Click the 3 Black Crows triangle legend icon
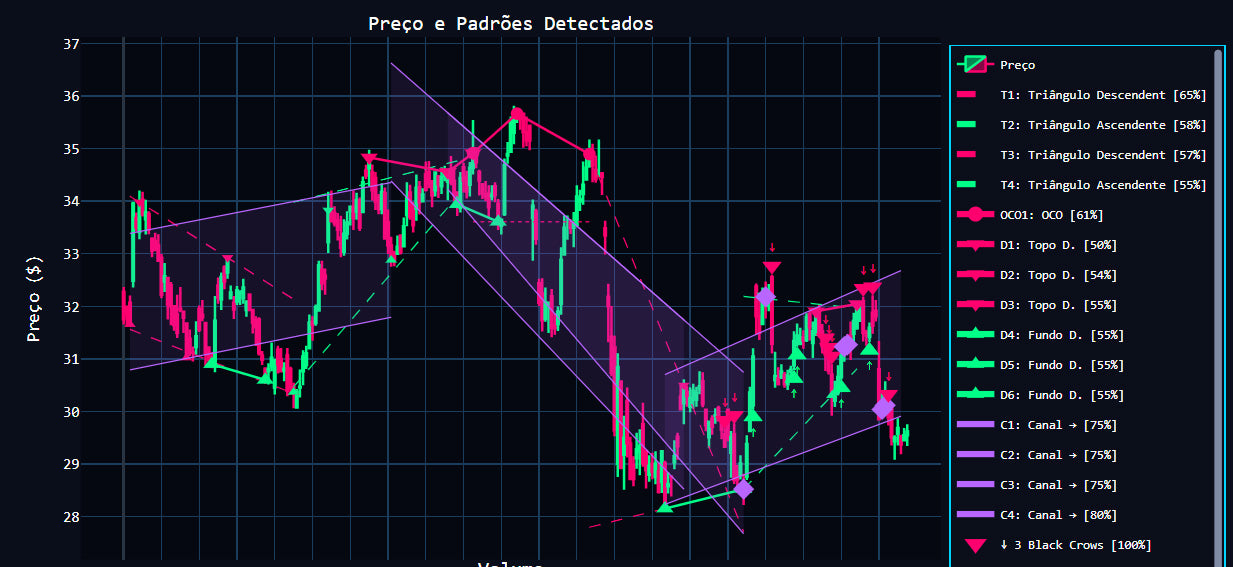This screenshot has height=567, width=1233. 973,545
